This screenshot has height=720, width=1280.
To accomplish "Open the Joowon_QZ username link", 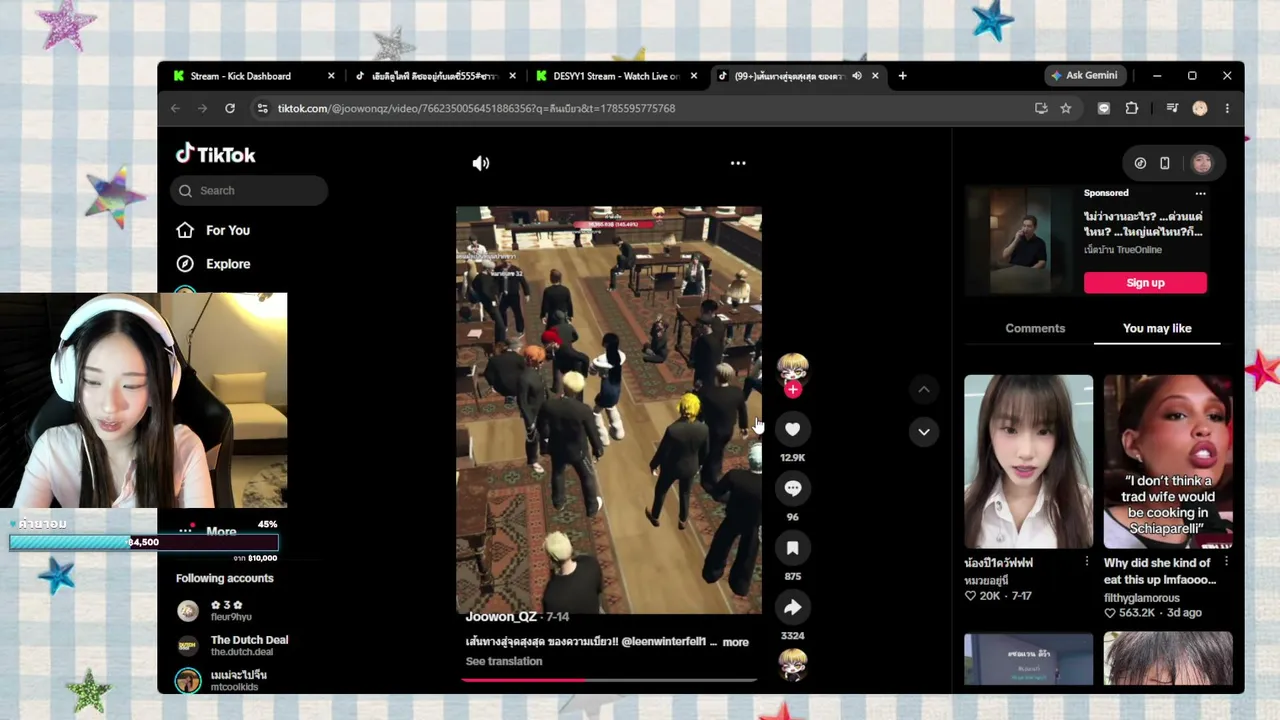I will [x=501, y=617].
